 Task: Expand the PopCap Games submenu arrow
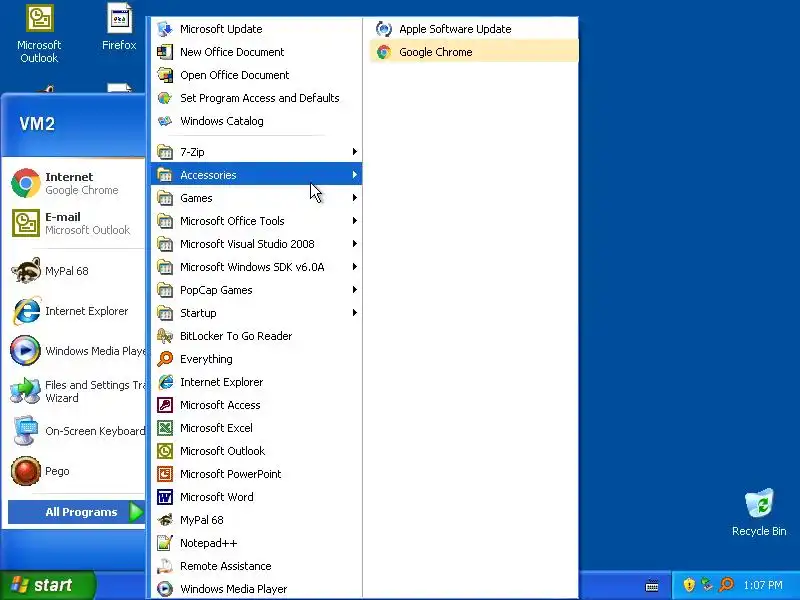point(355,289)
